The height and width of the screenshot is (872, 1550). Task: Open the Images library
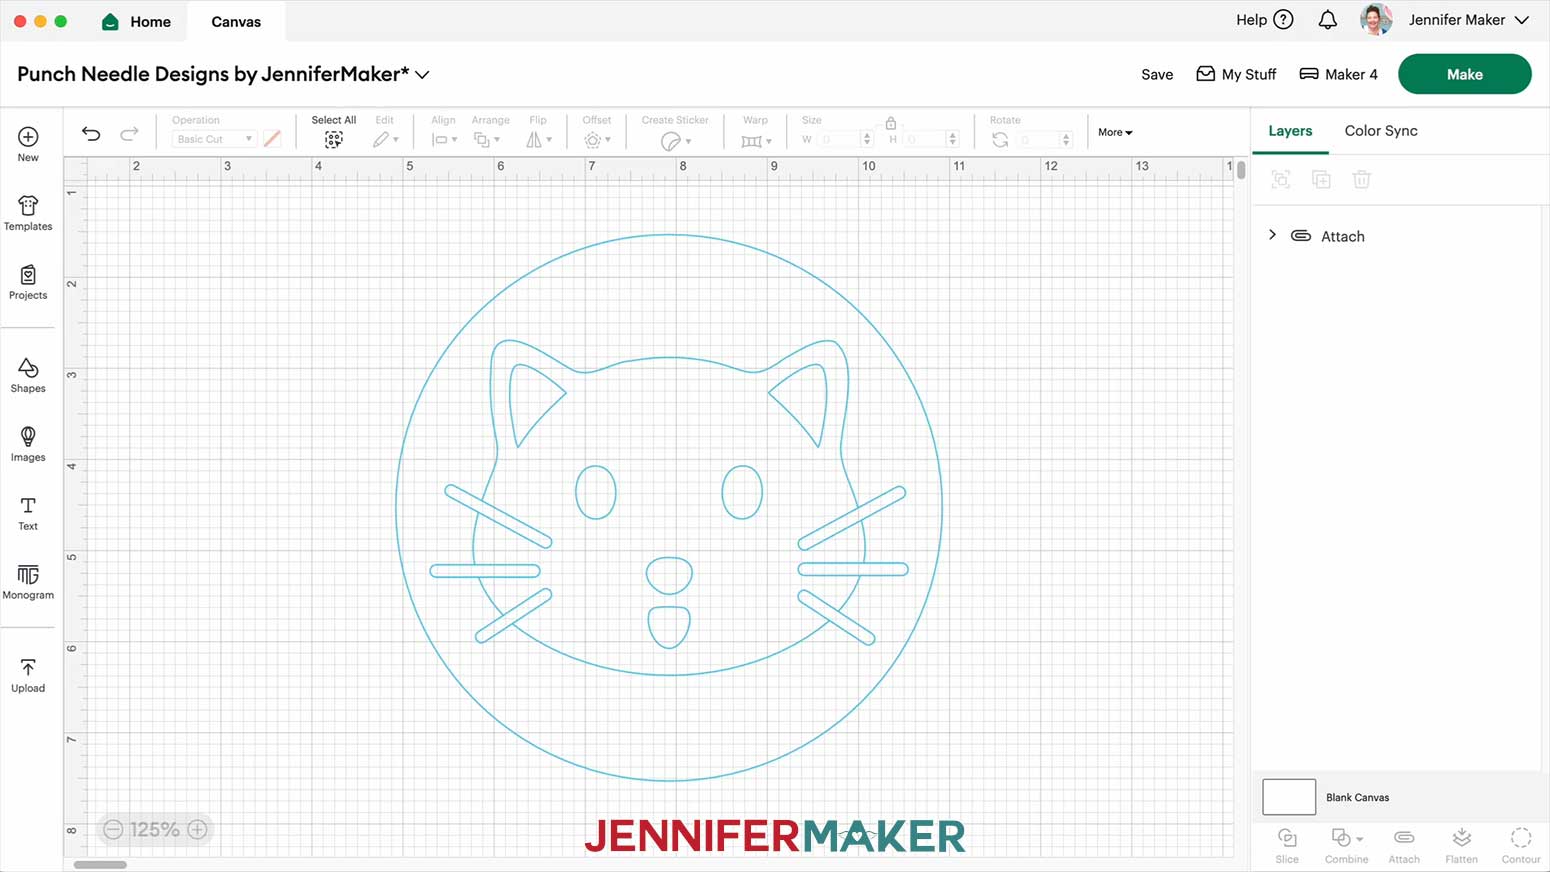[x=28, y=444]
